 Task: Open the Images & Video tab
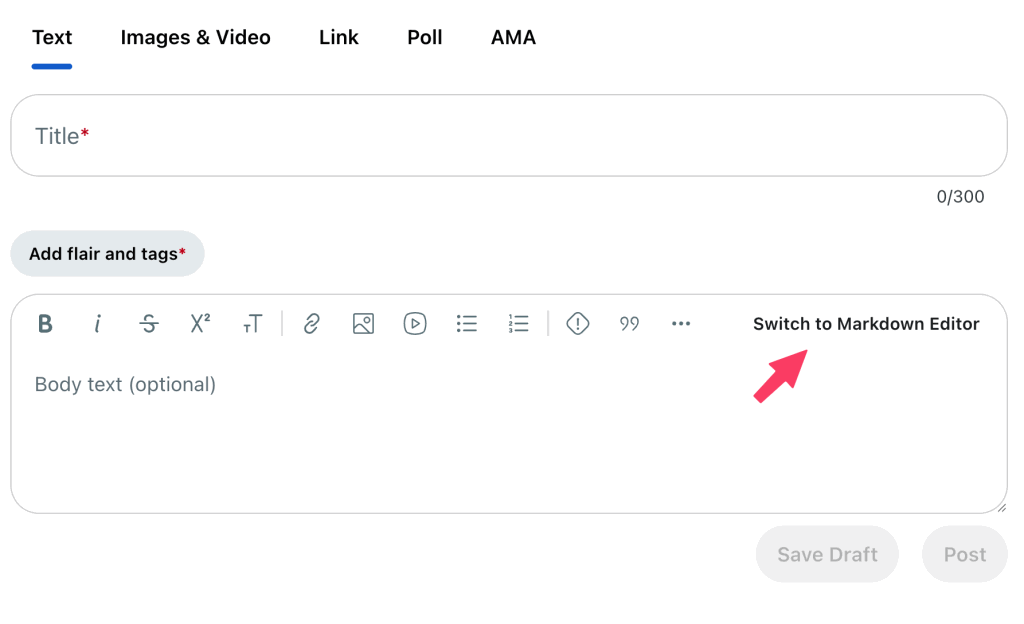[x=195, y=38]
